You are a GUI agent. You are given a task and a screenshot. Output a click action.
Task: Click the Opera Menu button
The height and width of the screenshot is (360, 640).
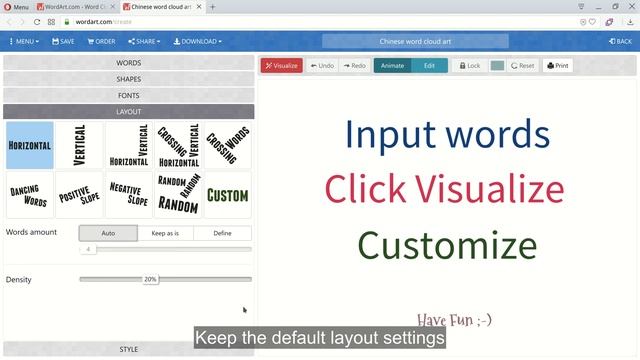tap(16, 7)
